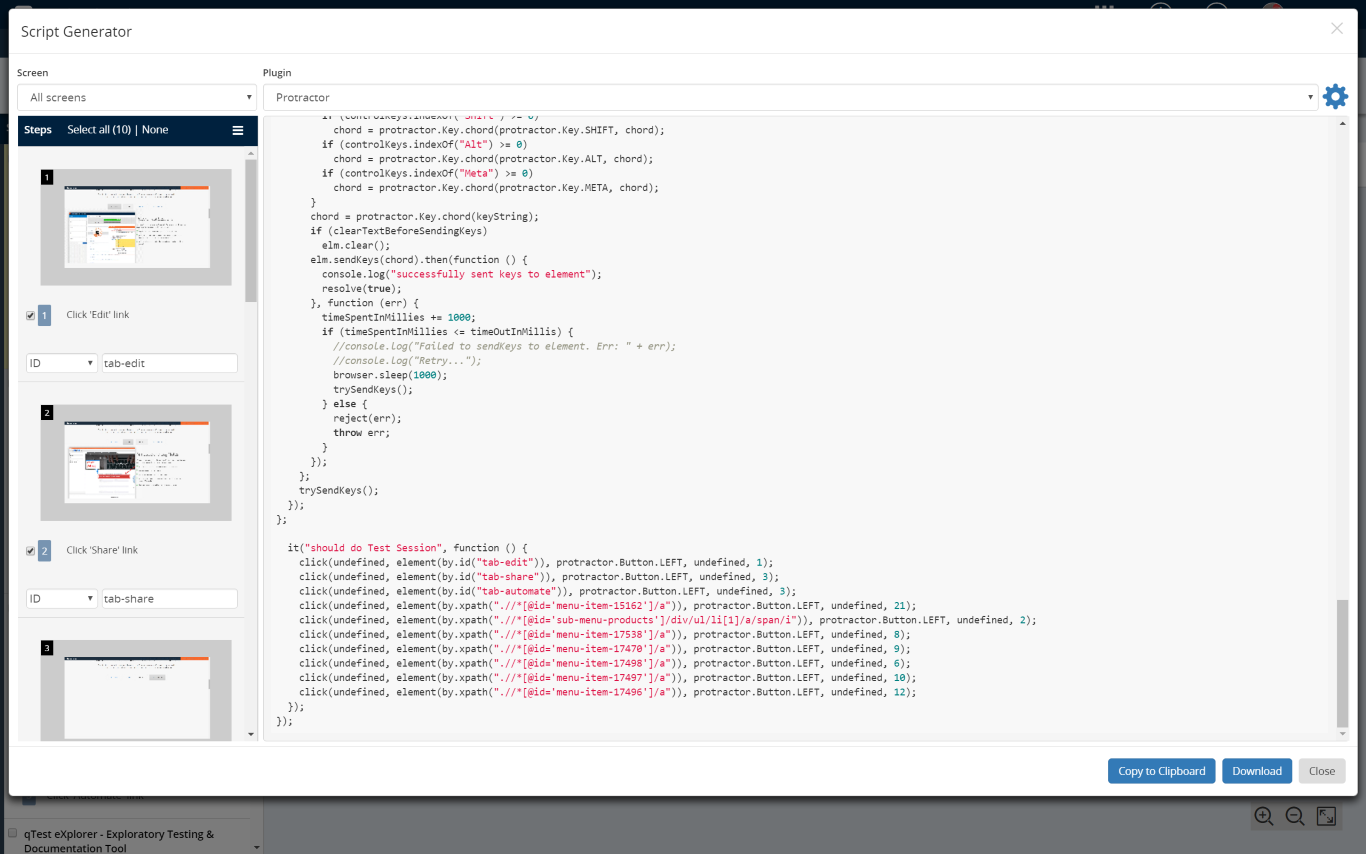Click the zoom out magnifier icon

coord(1295,816)
